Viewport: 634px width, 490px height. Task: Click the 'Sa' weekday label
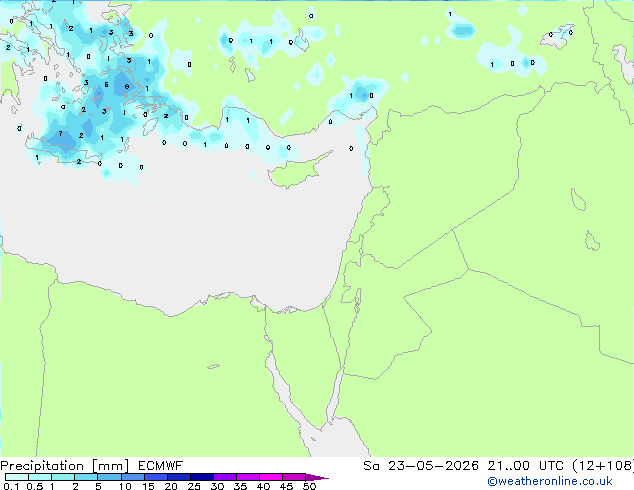(371, 466)
